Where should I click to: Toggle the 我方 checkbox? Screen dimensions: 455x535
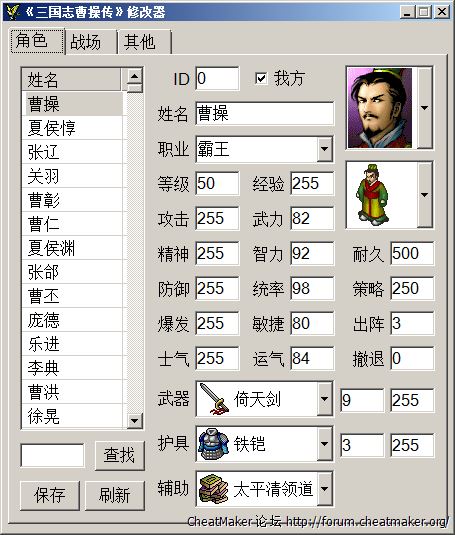pos(261,78)
